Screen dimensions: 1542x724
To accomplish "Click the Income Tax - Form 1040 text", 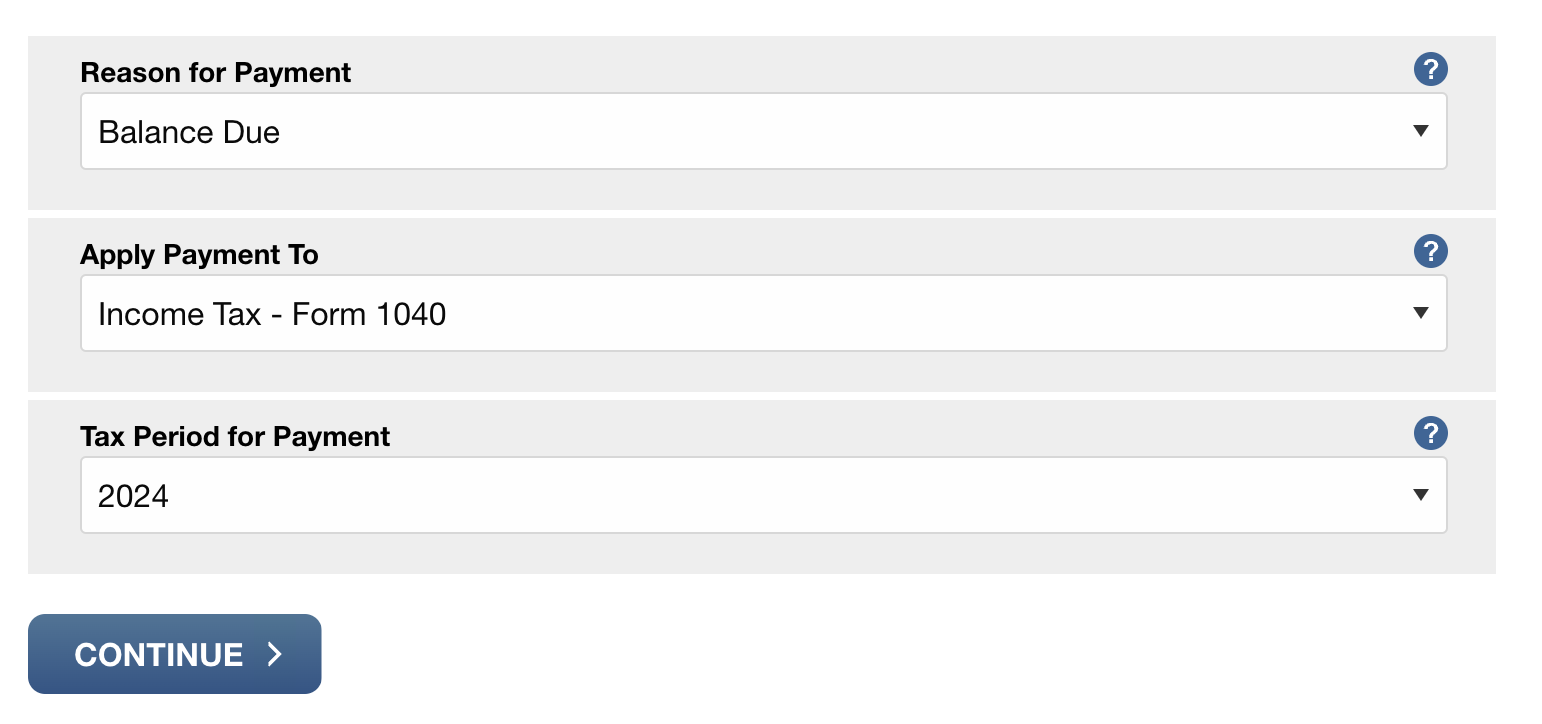I will coord(272,315).
